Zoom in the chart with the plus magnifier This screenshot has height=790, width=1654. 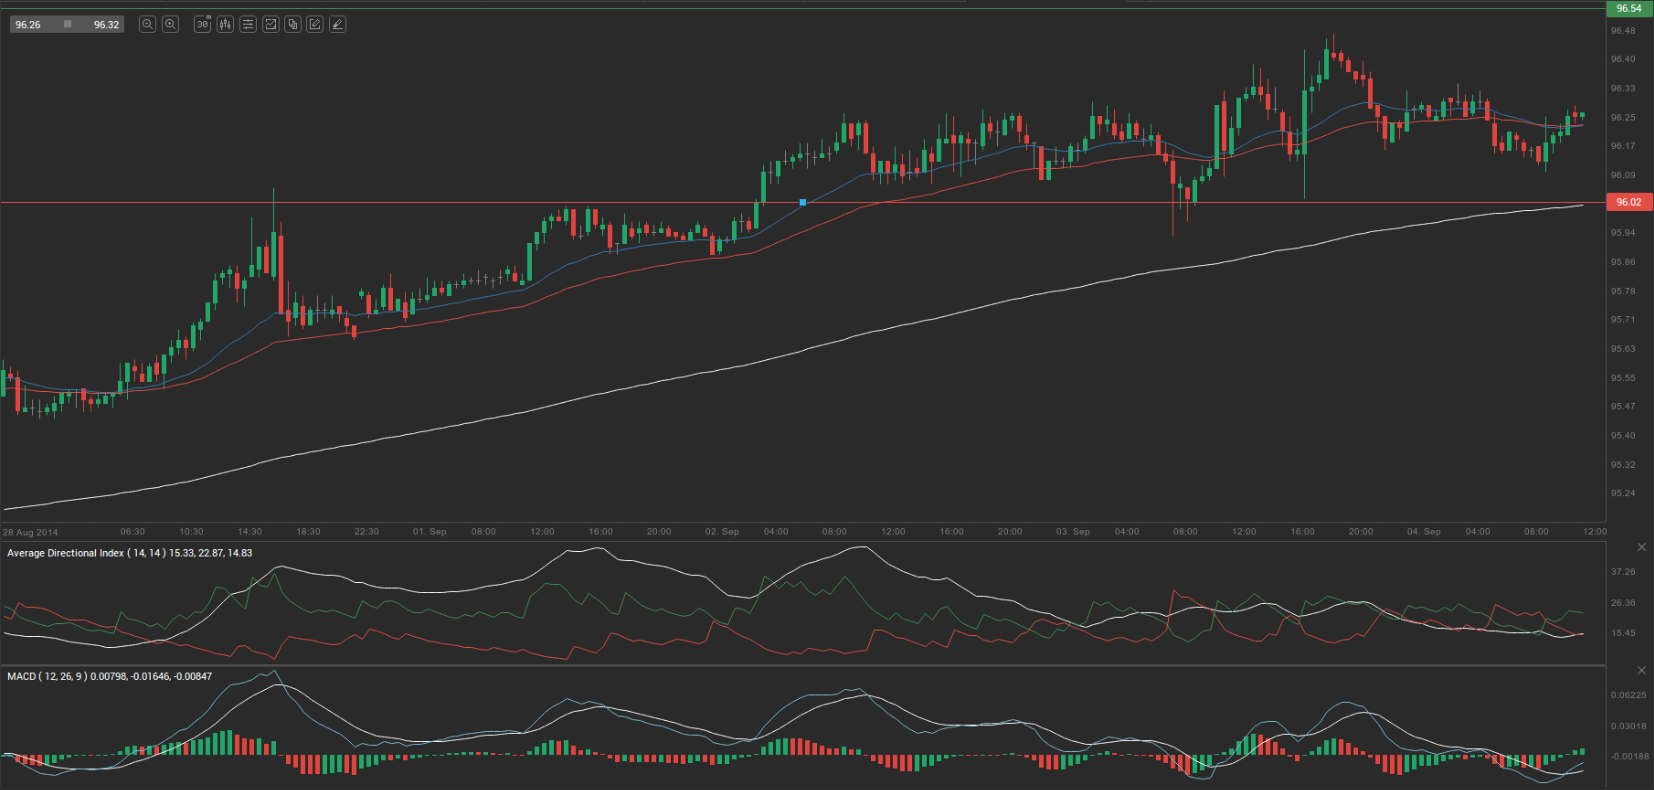(x=170, y=24)
